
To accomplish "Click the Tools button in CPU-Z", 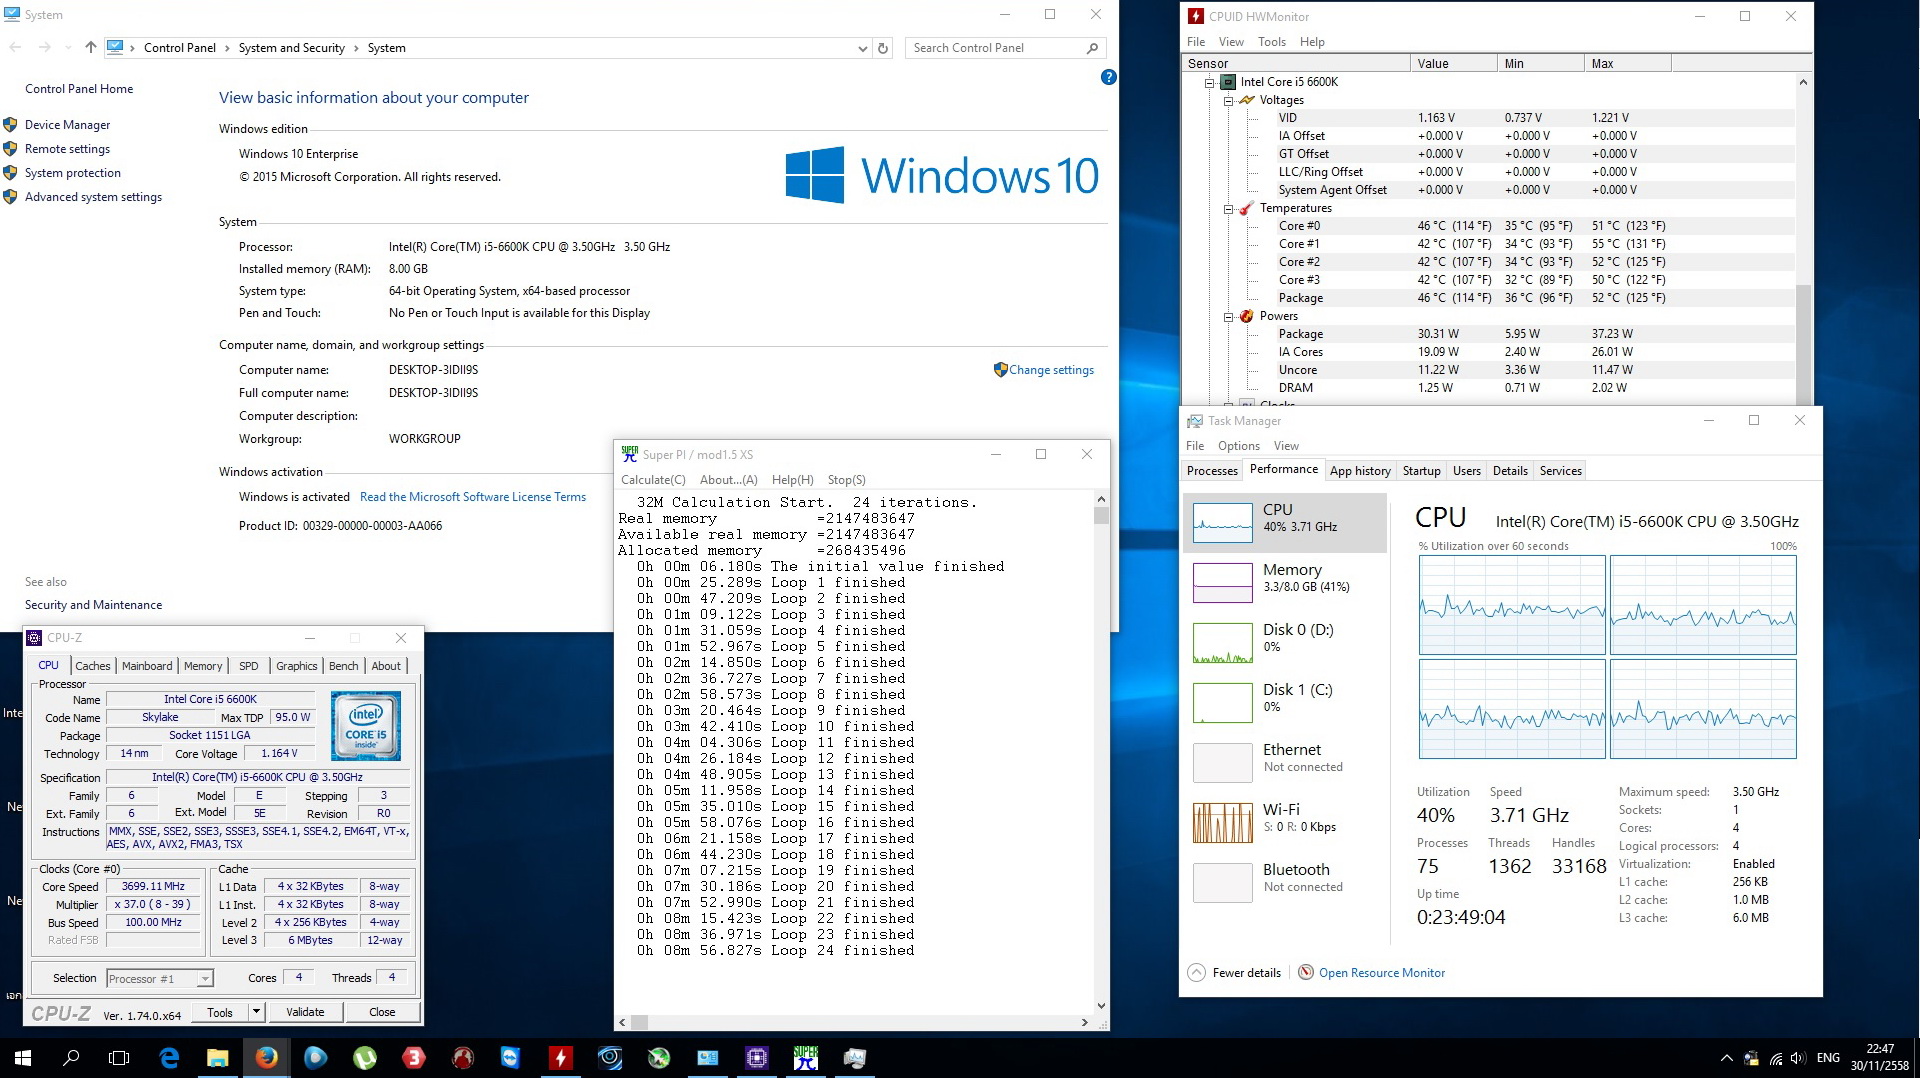I will click(x=220, y=1012).
